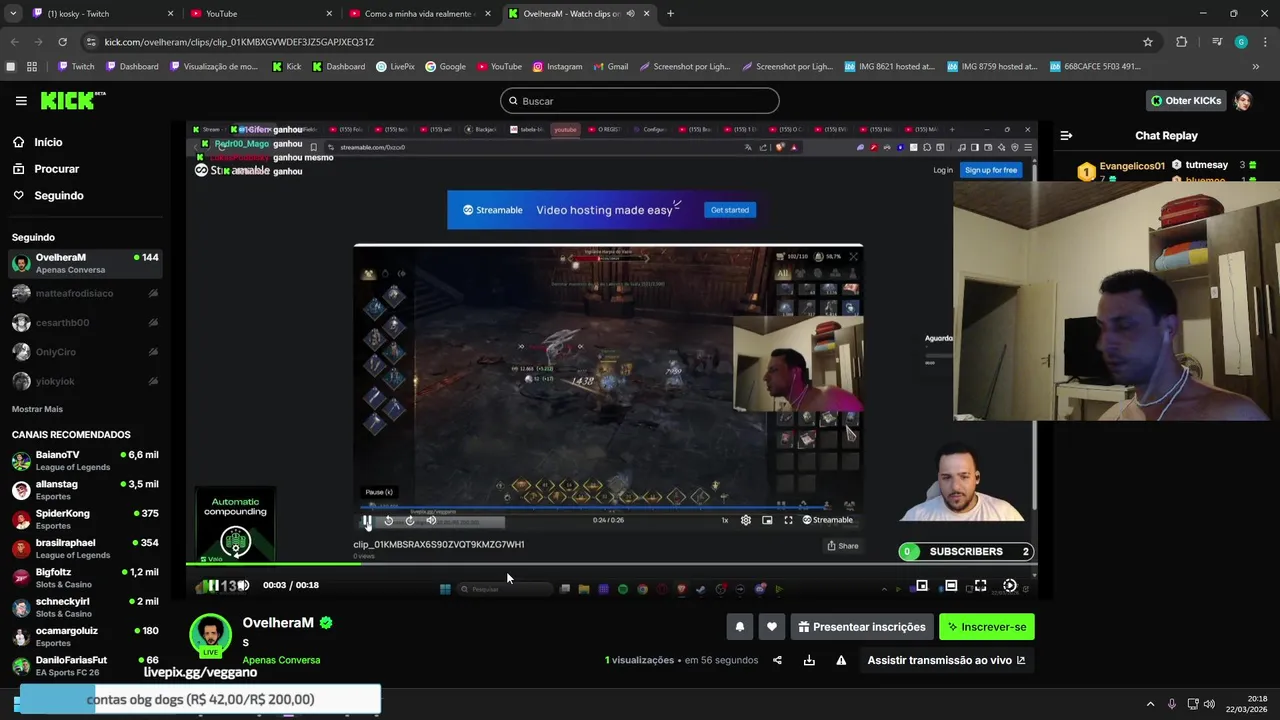
Task: Click Presentear inscrições button
Action: (x=861, y=627)
